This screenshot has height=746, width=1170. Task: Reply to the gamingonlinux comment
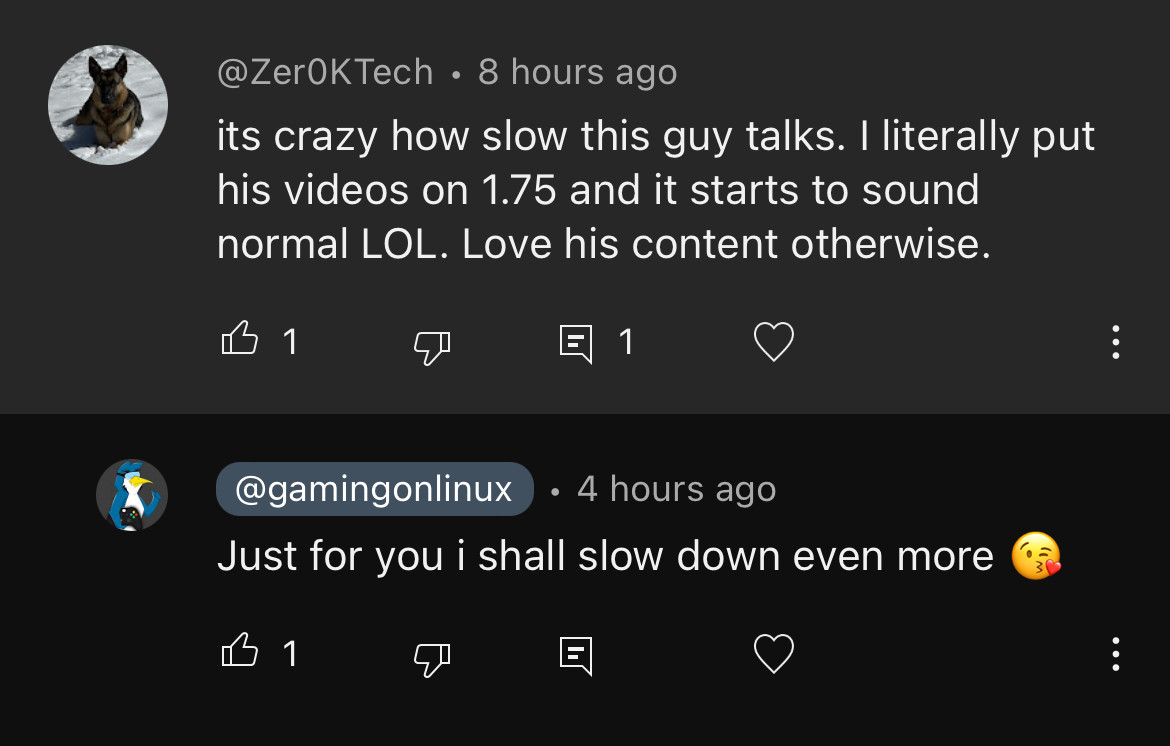575,654
